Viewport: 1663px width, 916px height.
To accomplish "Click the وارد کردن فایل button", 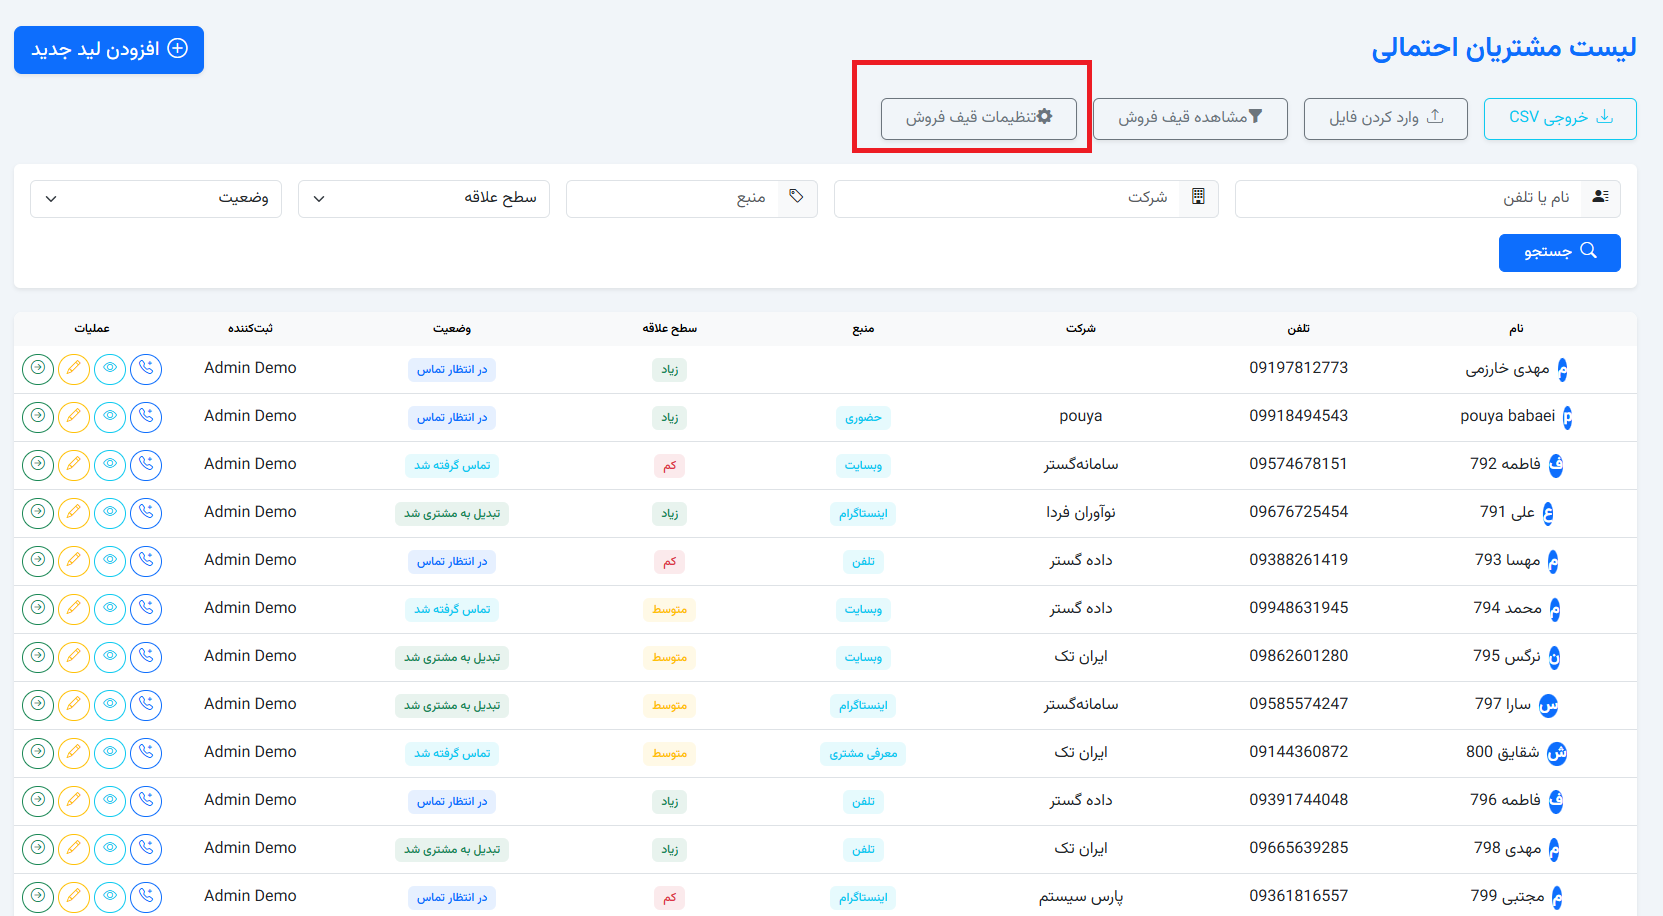I will pyautogui.click(x=1385, y=118).
